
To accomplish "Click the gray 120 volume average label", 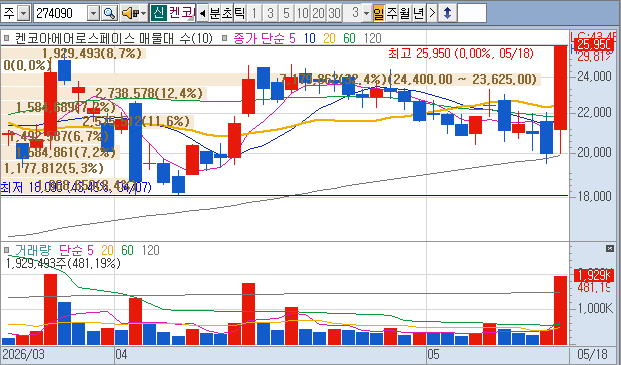I will click(150, 250).
